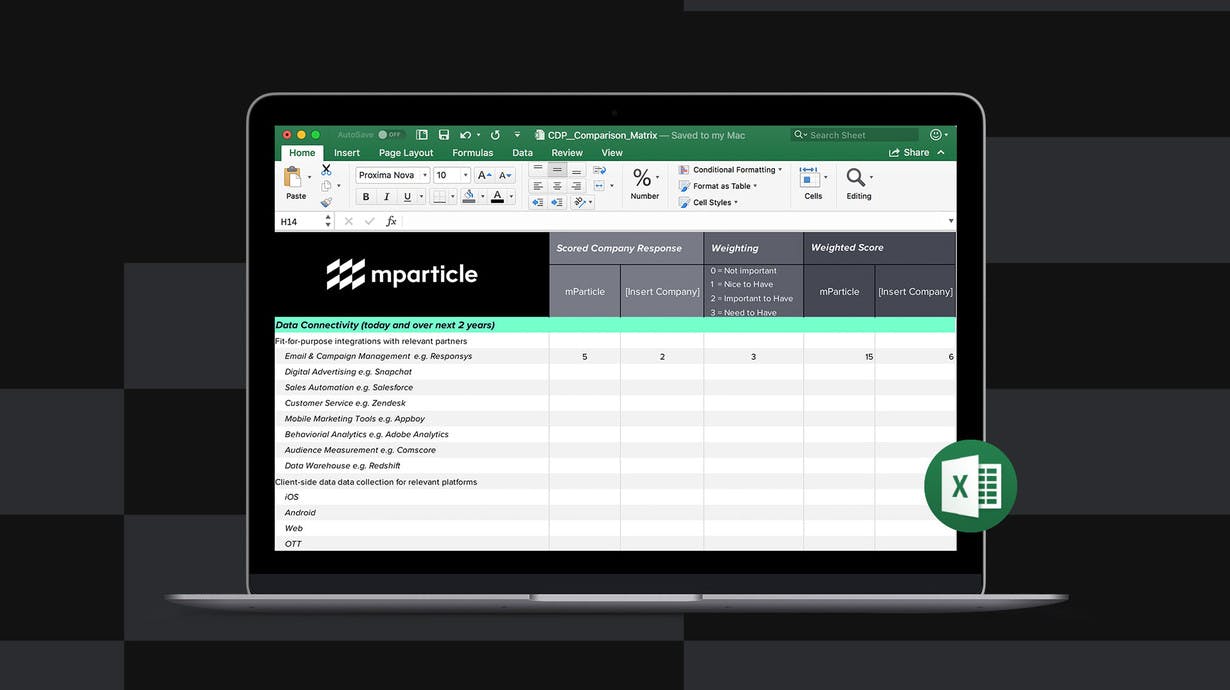Open the Formulas tab
Screen dimensions: 1230x690
(x=473, y=153)
